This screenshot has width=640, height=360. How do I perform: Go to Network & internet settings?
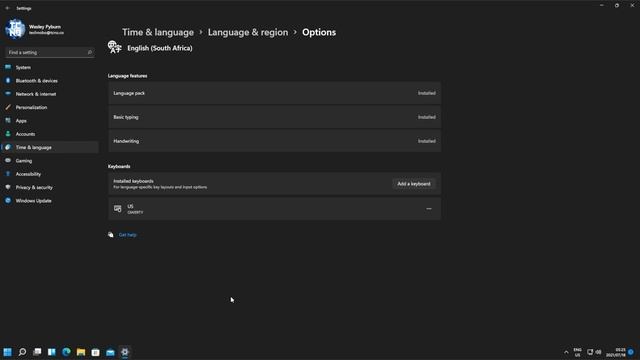coord(50,94)
